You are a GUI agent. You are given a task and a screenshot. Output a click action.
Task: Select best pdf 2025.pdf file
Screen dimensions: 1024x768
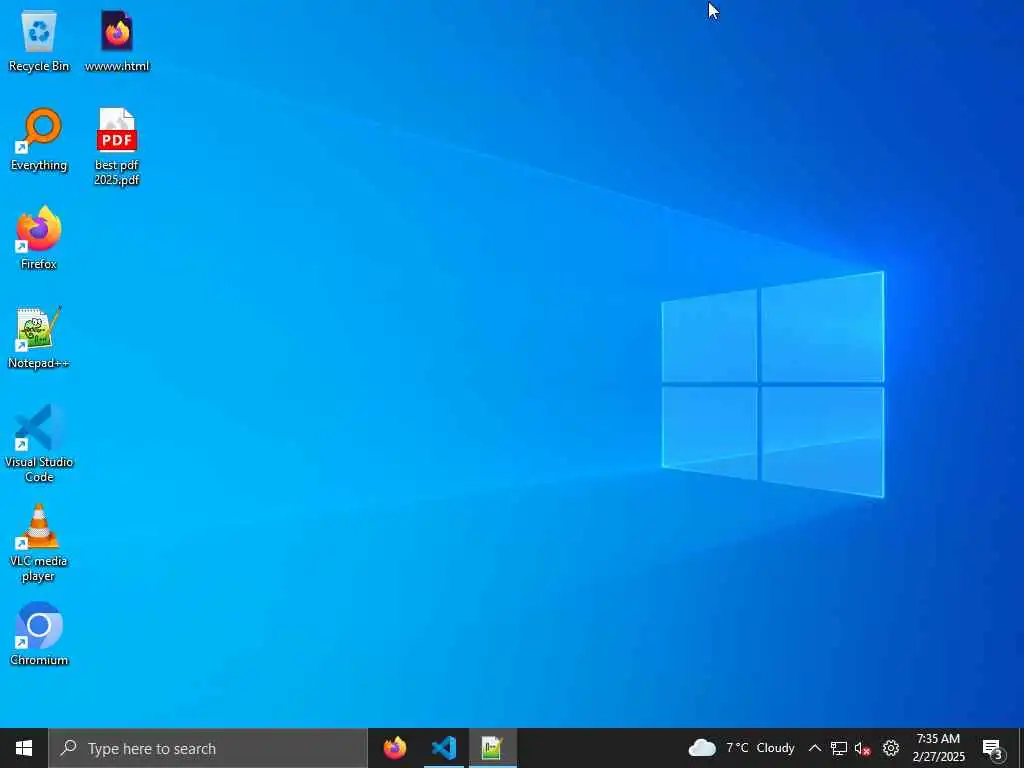(x=117, y=147)
